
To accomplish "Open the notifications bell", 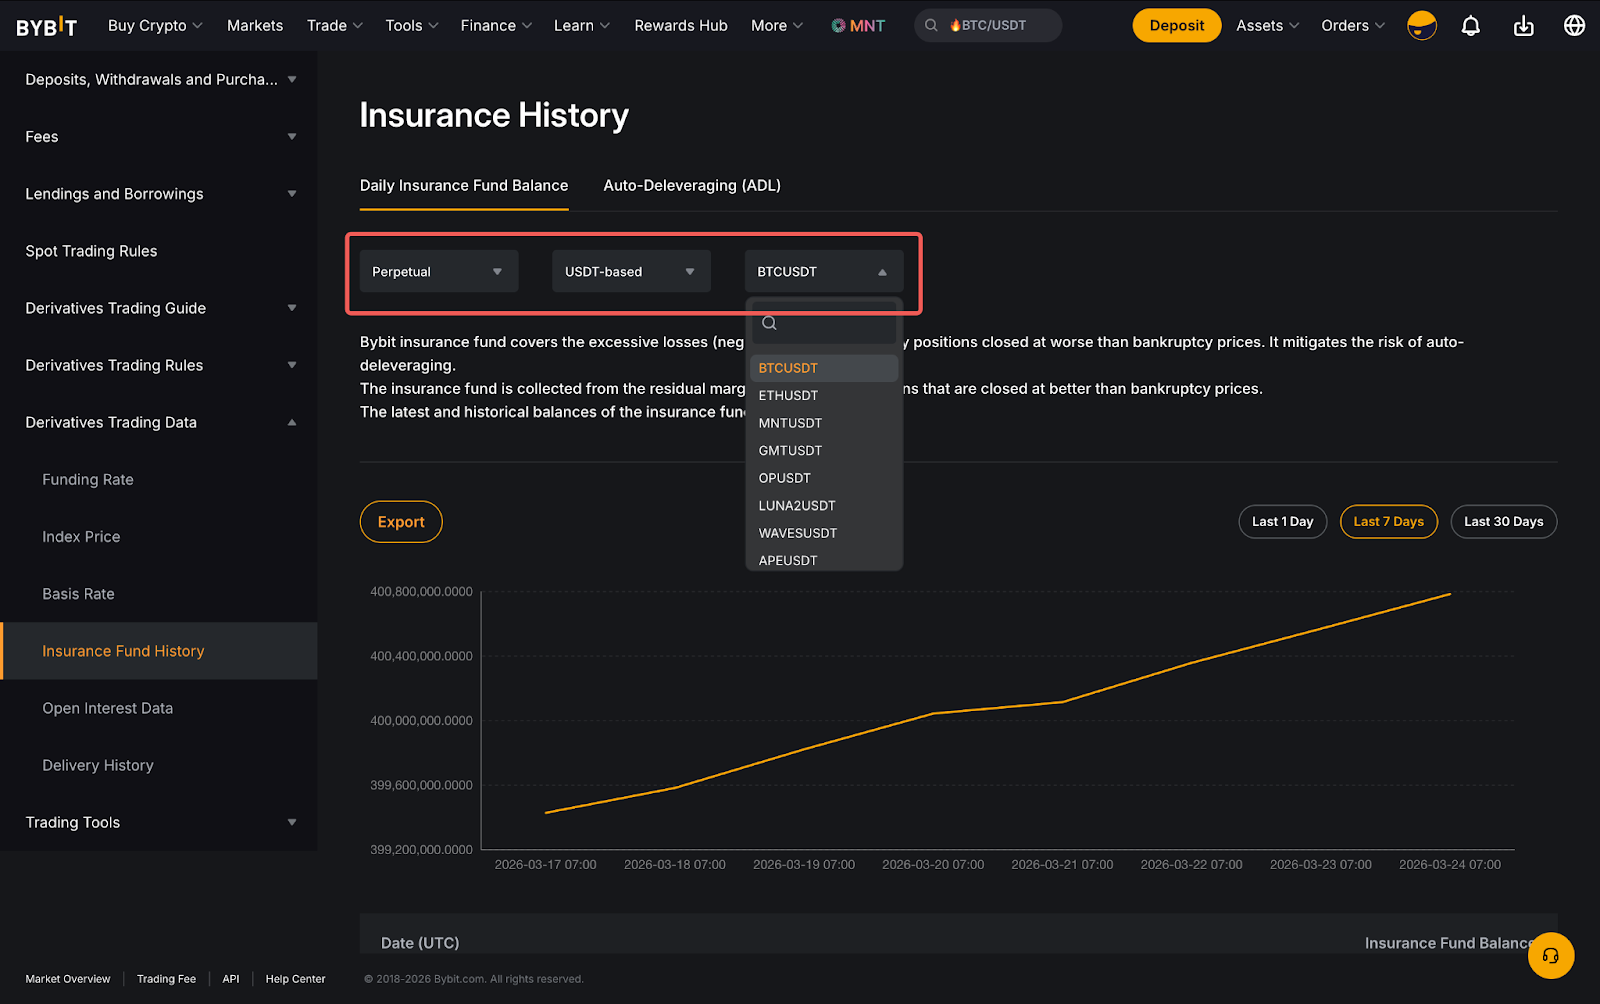I will point(1470,26).
